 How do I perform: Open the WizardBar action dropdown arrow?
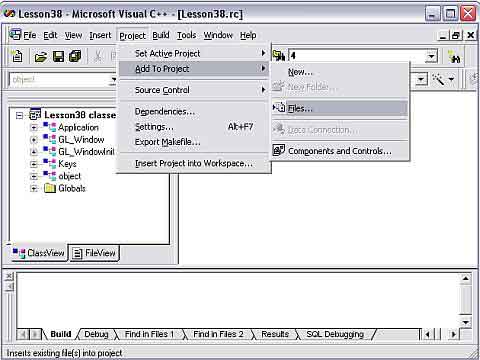click(451, 80)
